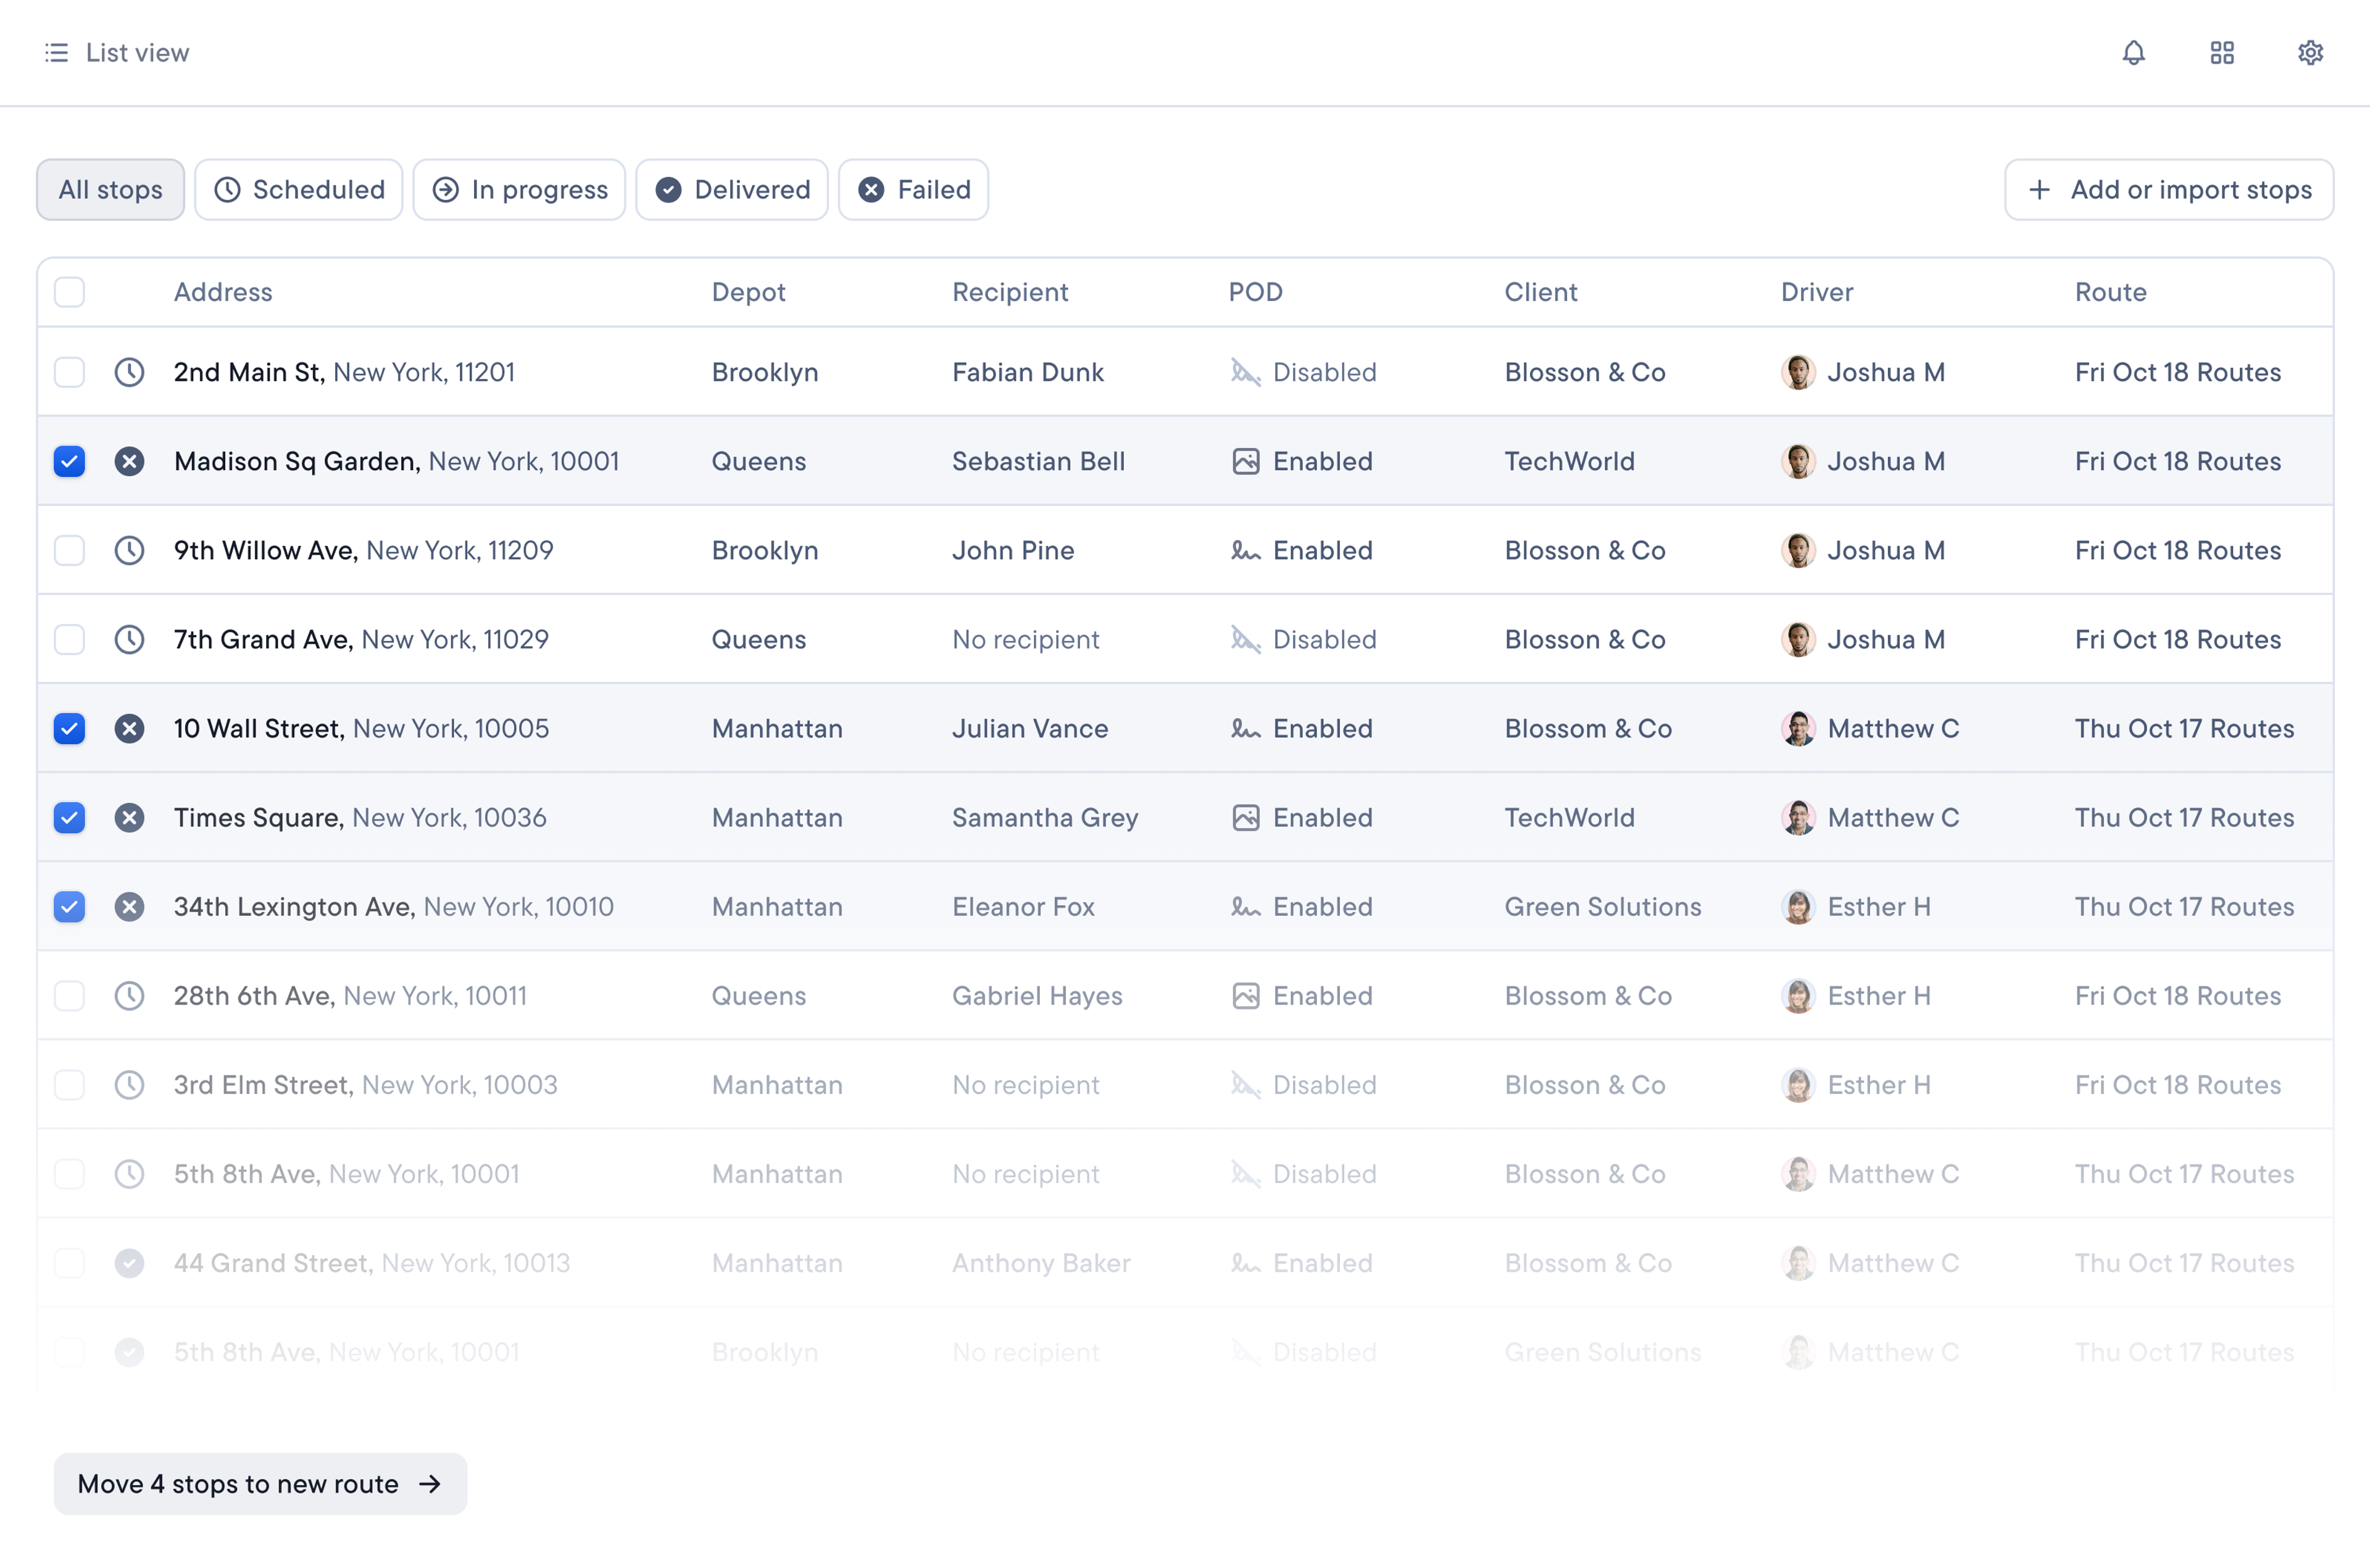The width and height of the screenshot is (2370, 1568).
Task: Click scheduled clock icon for 9th Willow Ave
Action: (129, 550)
